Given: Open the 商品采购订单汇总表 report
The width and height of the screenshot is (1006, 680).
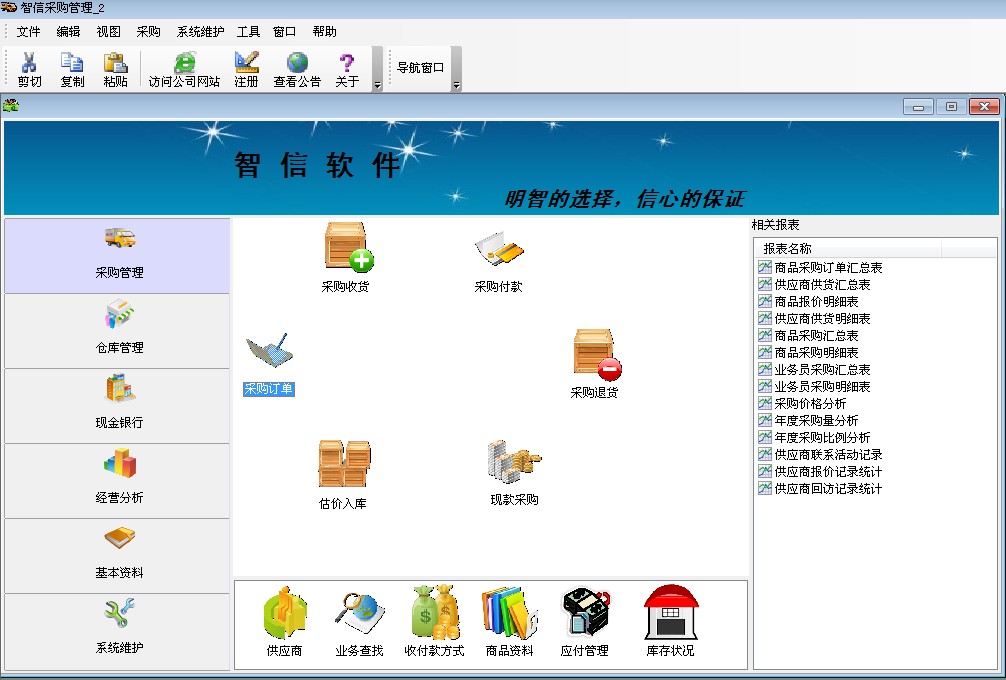Looking at the screenshot, I should [828, 268].
